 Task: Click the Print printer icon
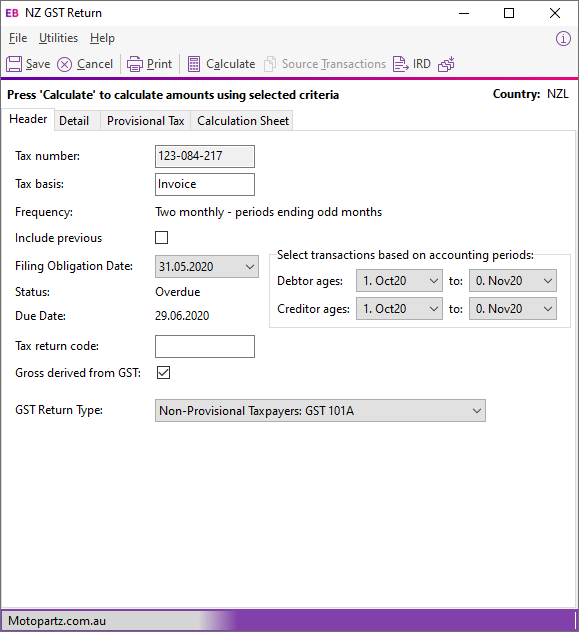(x=135, y=64)
